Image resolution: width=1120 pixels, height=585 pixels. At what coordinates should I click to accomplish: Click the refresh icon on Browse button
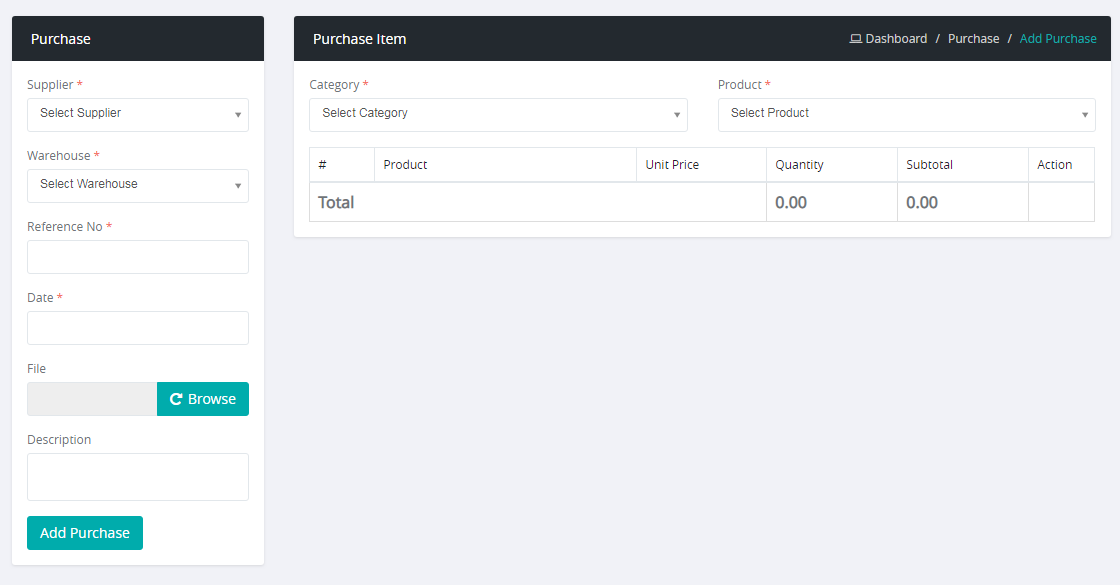click(176, 399)
